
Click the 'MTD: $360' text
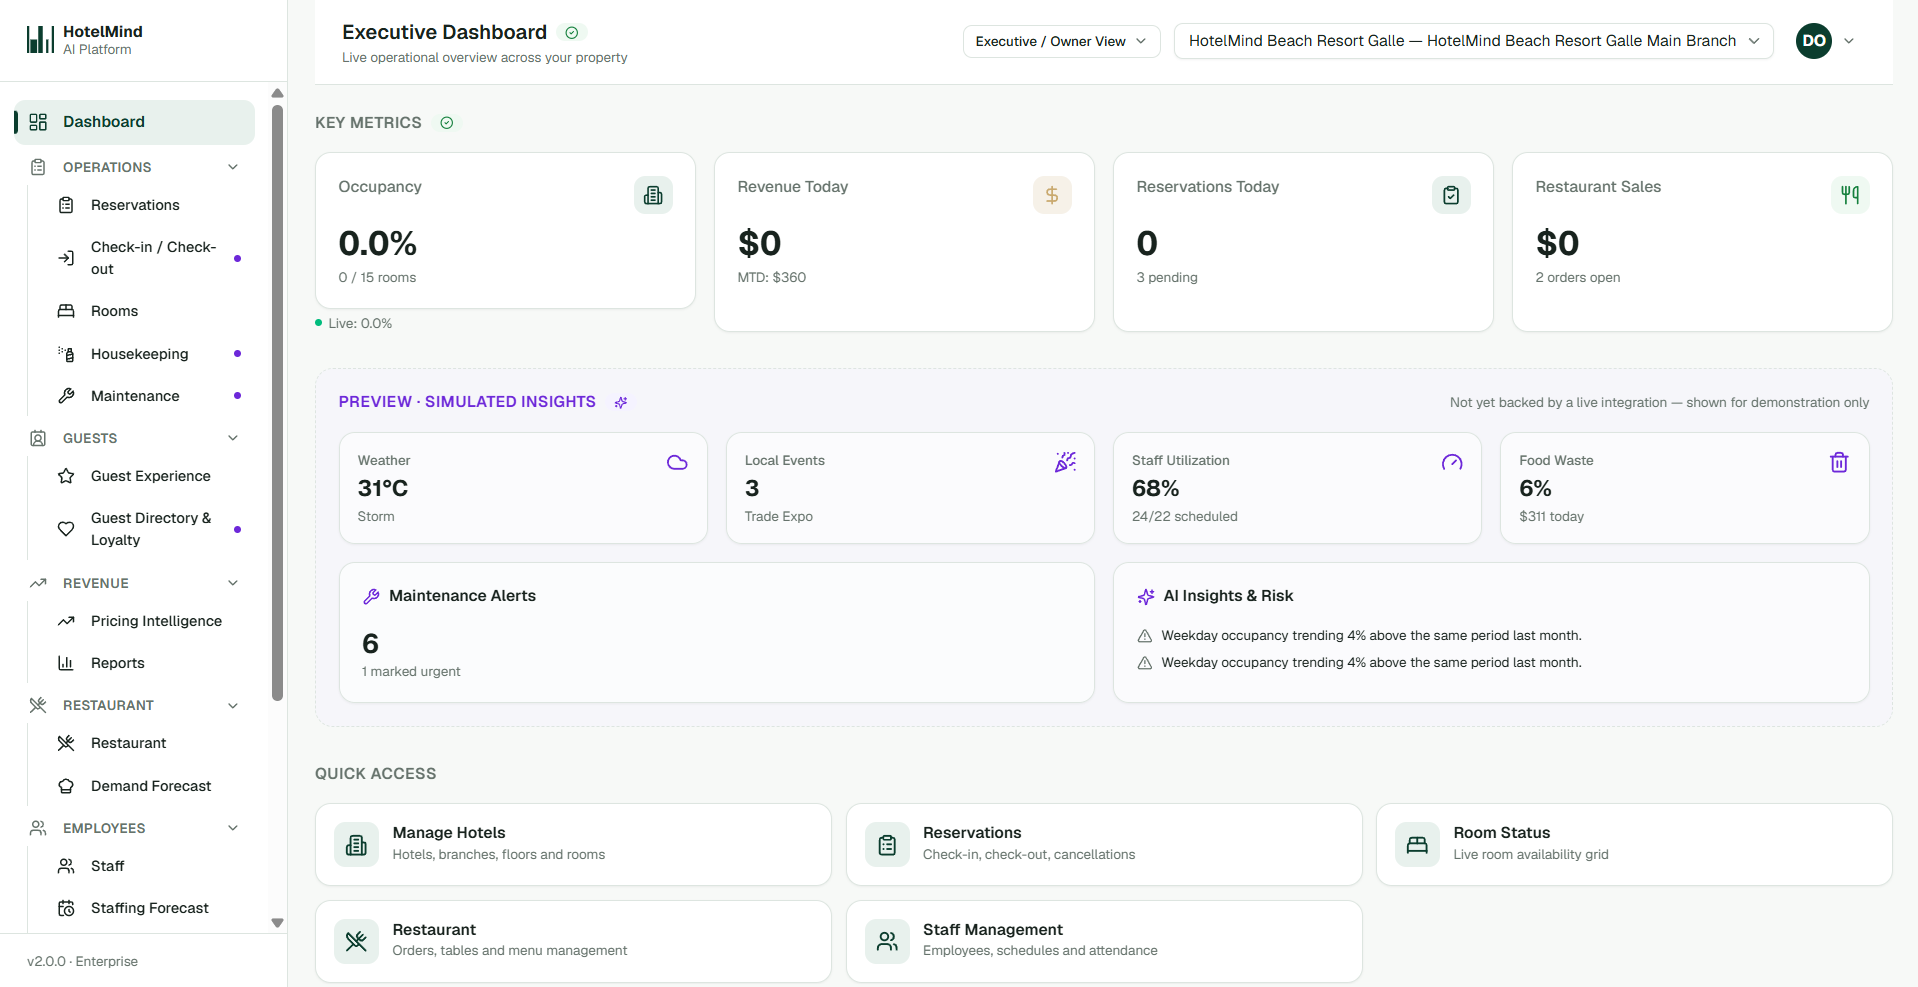(772, 277)
